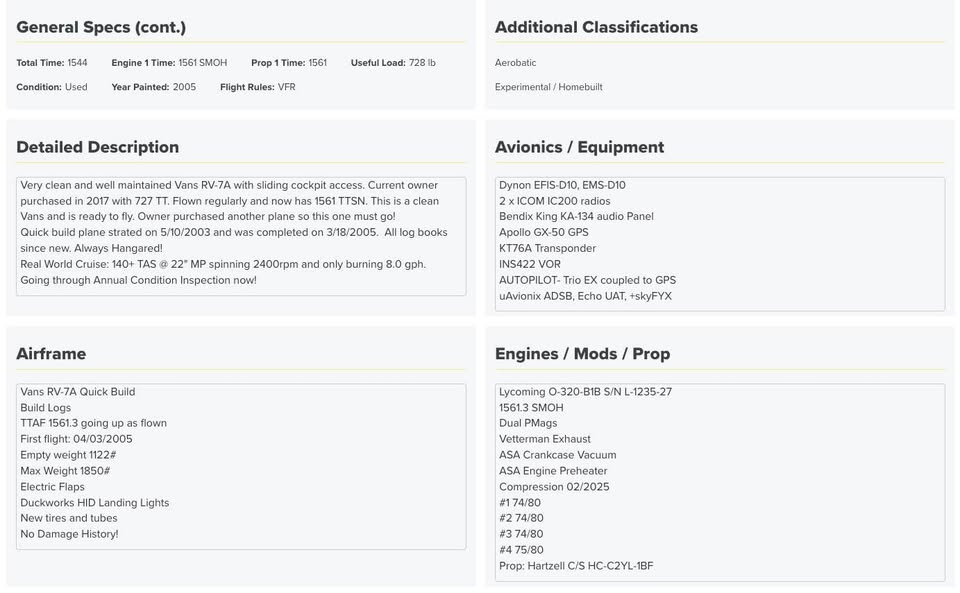This screenshot has height=593, width=960.
Task: Select 'Year Painted: 2005' entry
Action: (154, 88)
